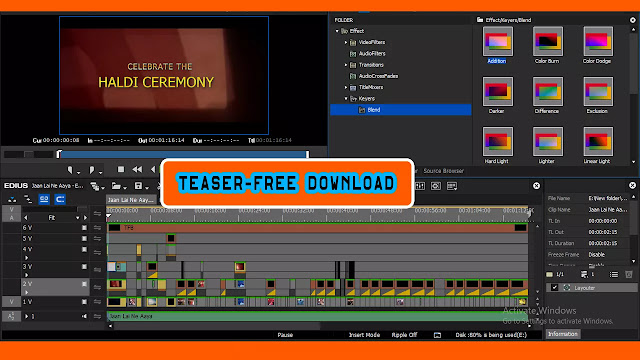Click the timeline horizontal scrollbar
The height and width of the screenshot is (360, 640).
pyautogui.click(x=216, y=326)
